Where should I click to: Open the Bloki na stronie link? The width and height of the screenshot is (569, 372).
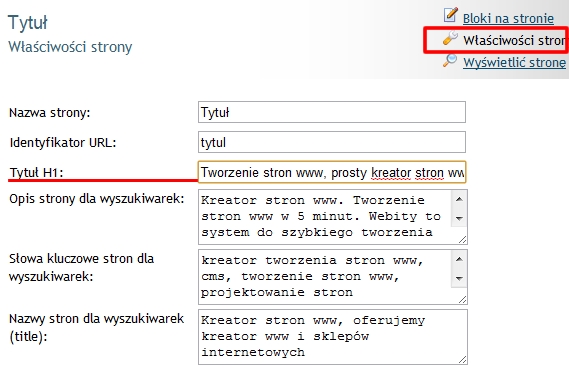(508, 18)
